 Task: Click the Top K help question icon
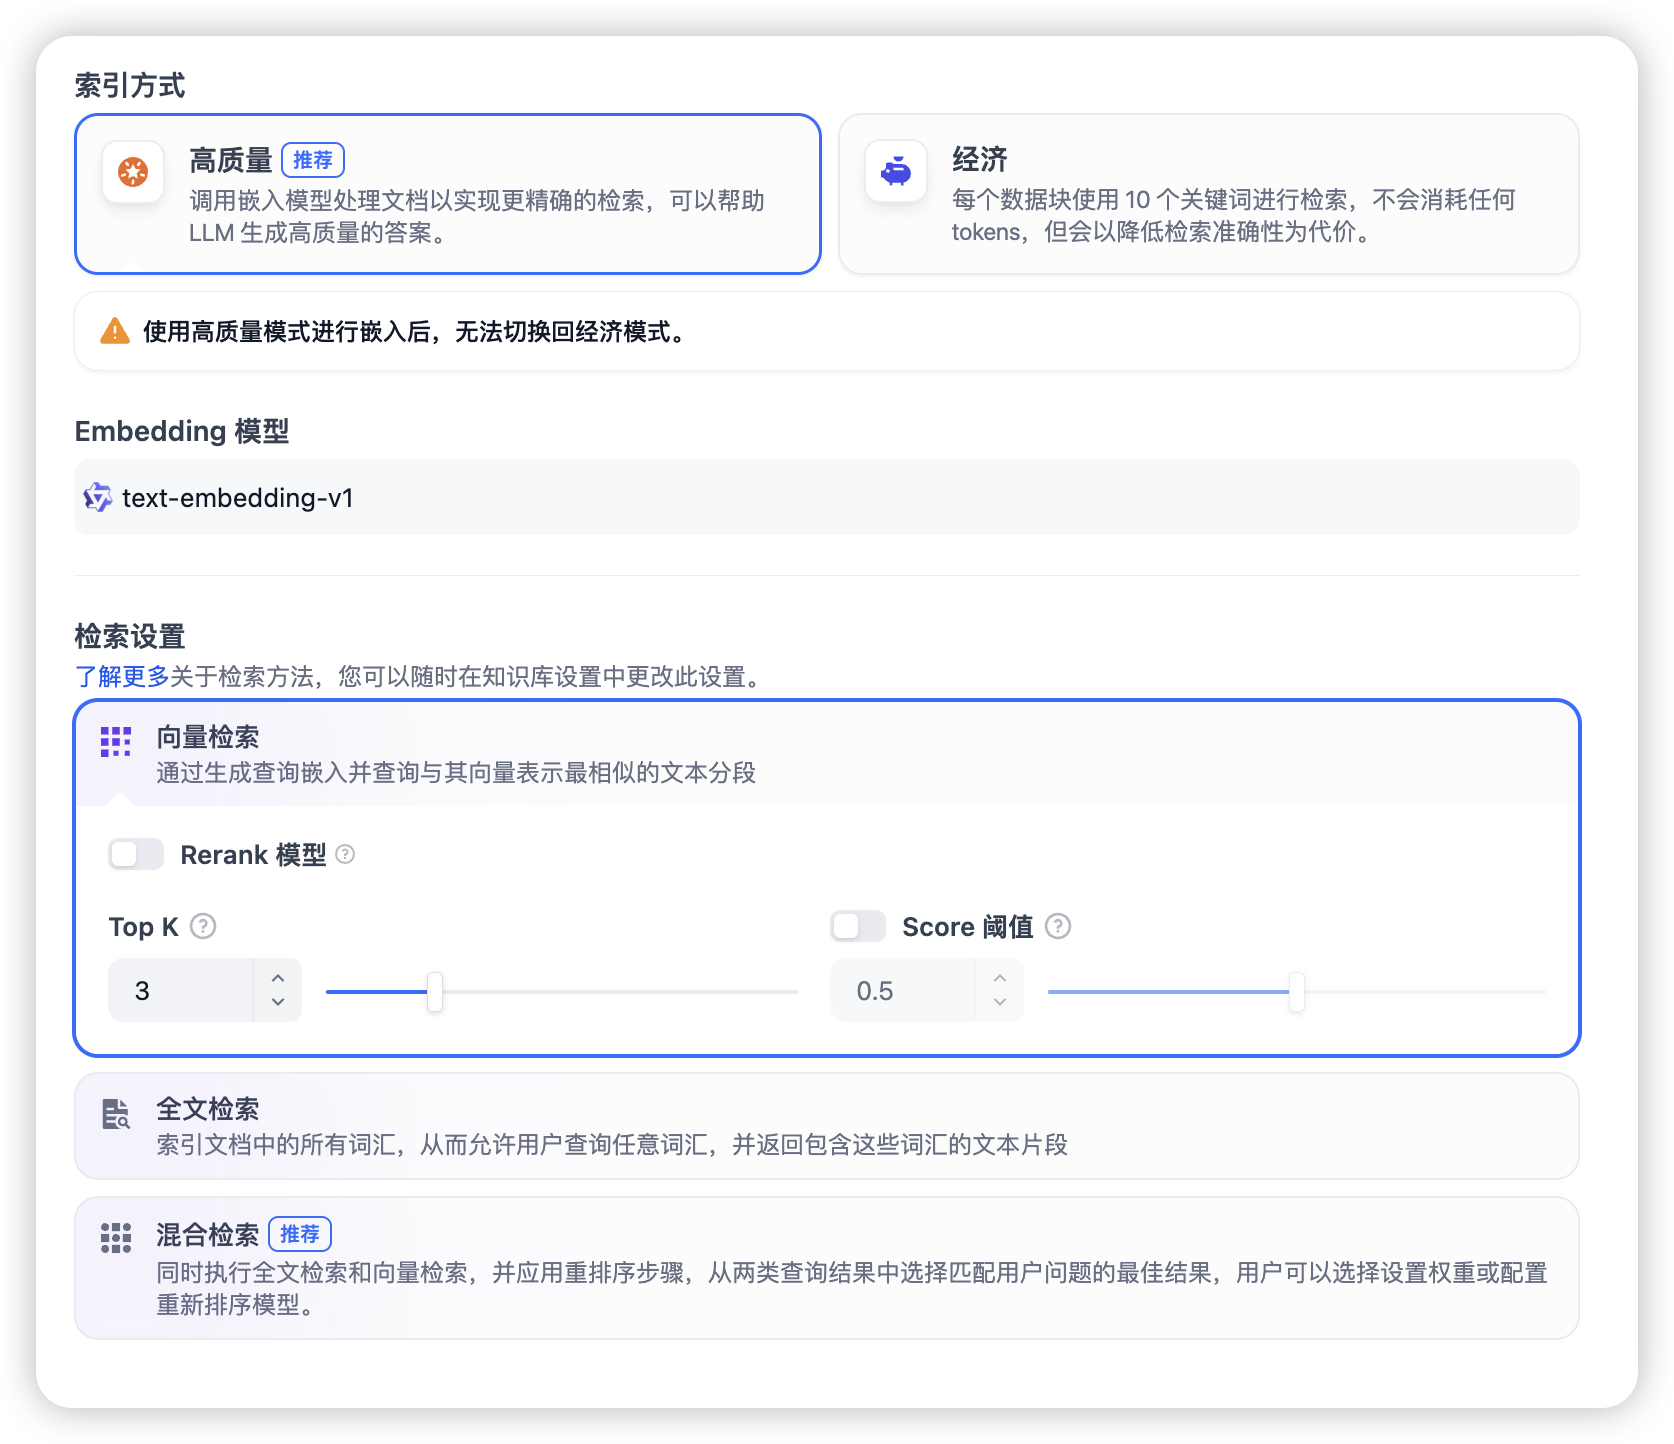point(203,926)
